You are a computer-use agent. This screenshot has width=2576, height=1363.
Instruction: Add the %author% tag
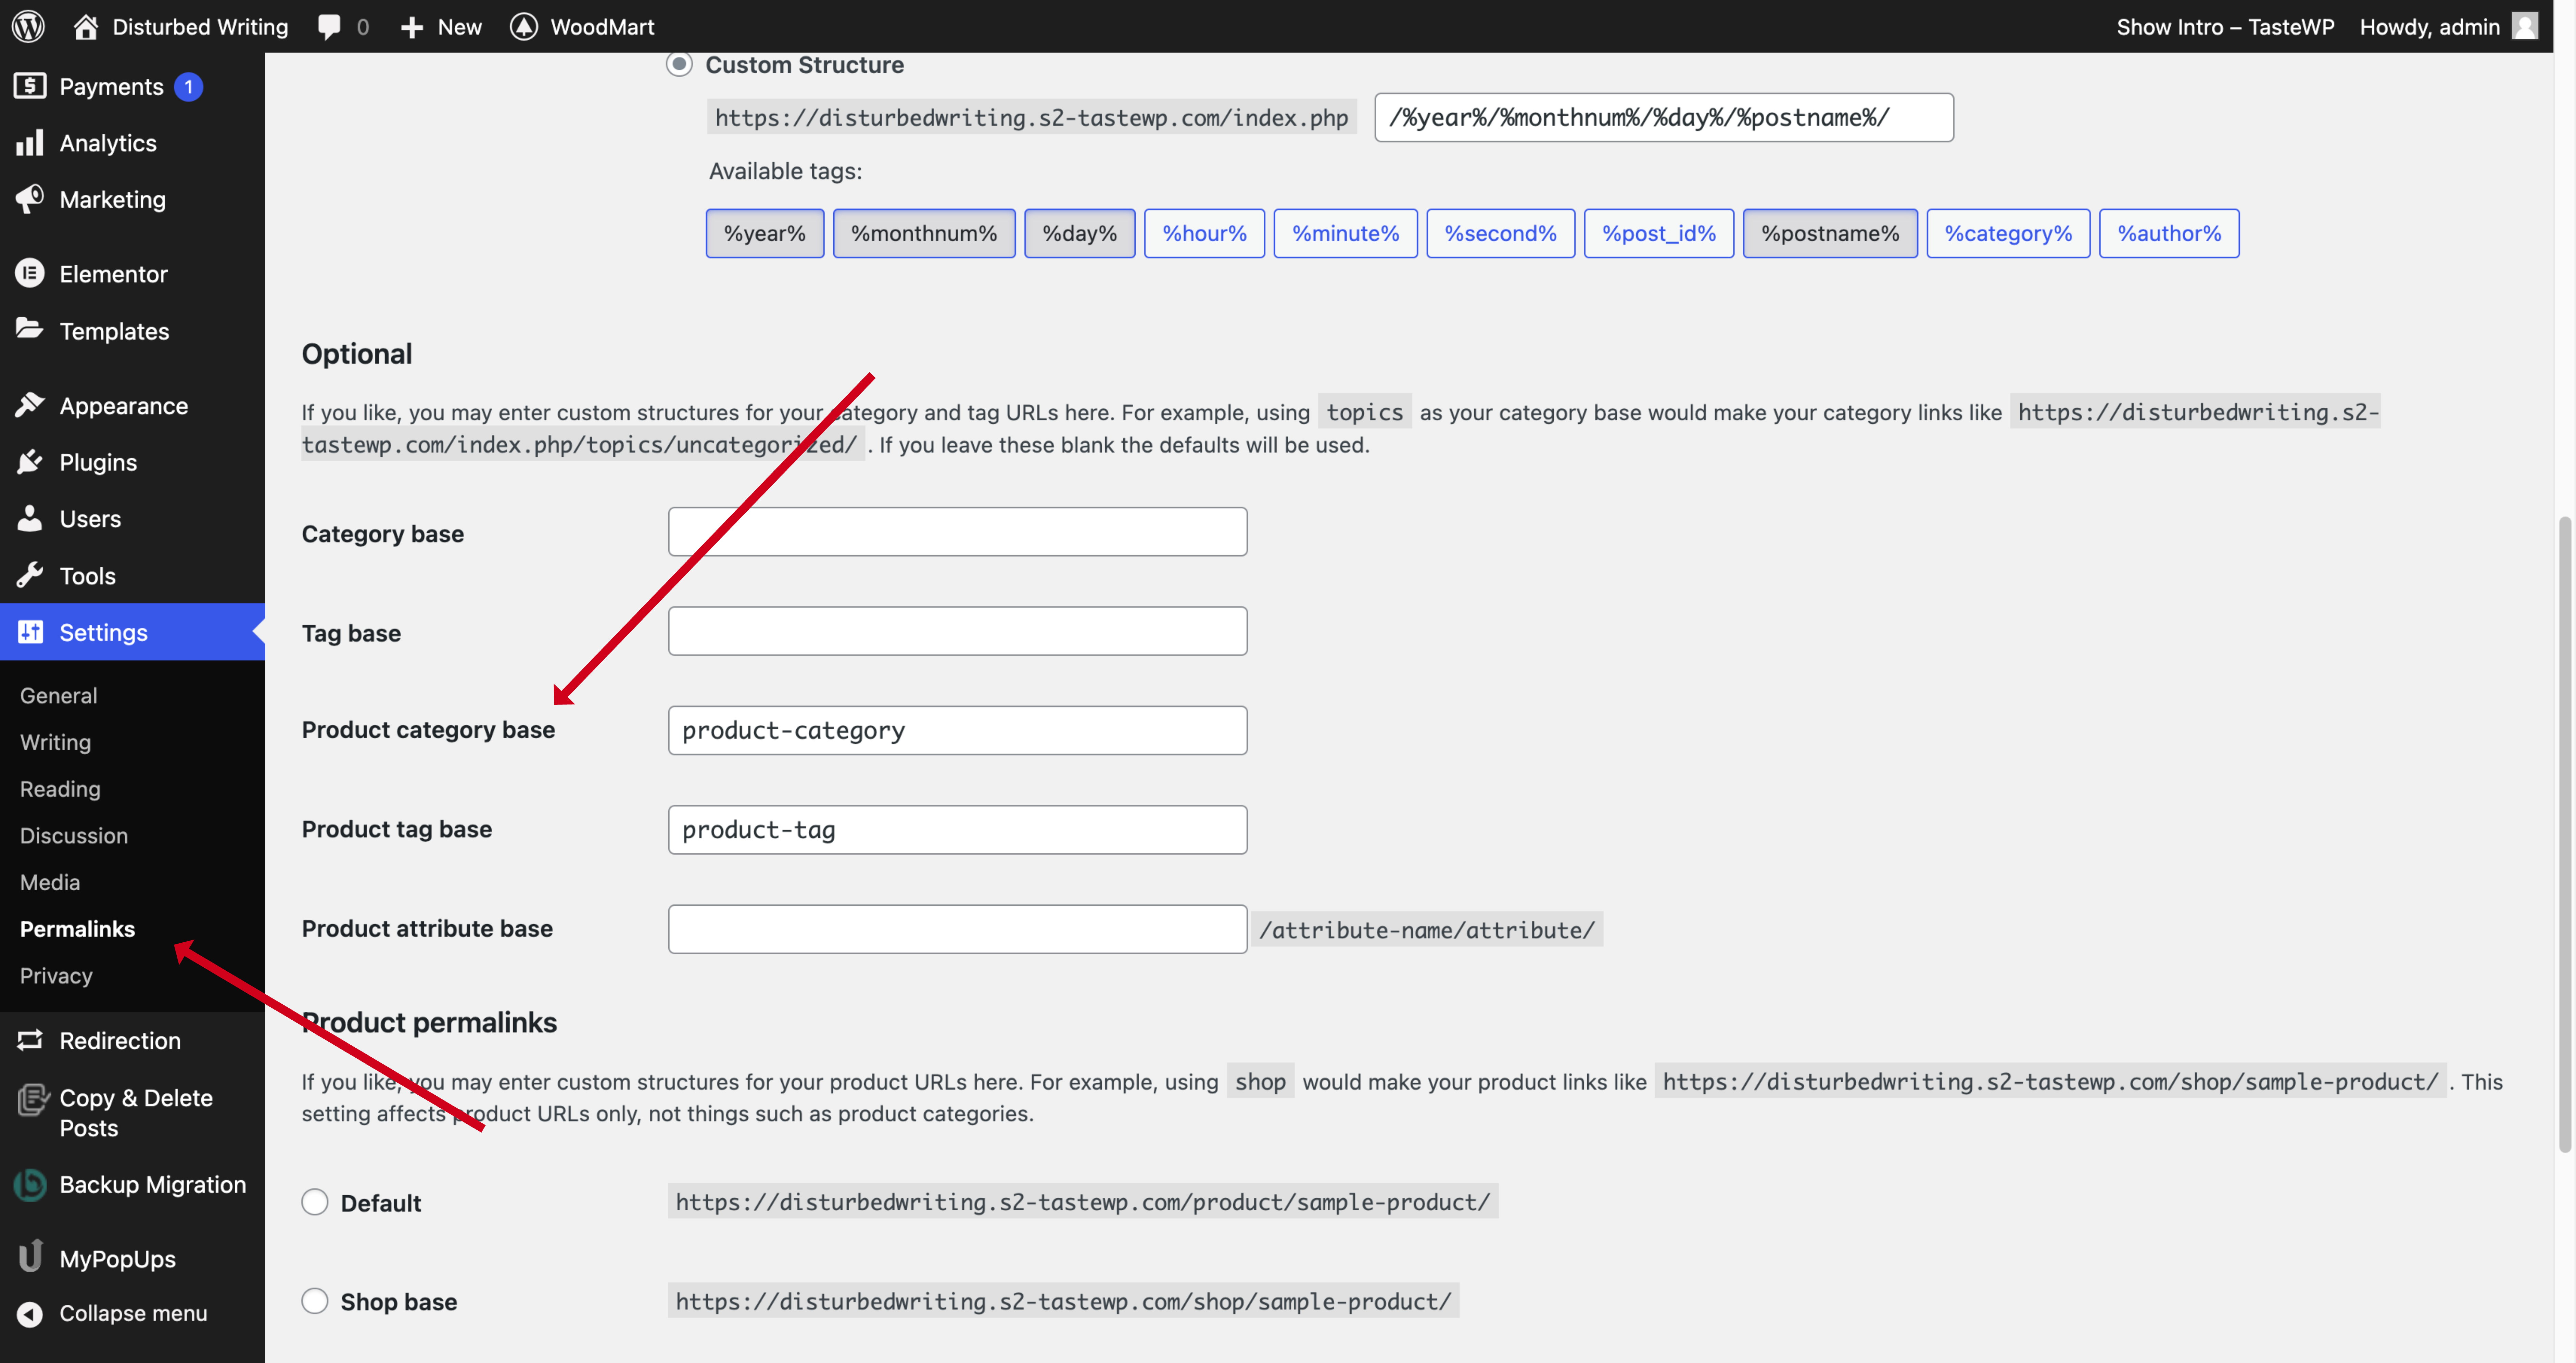pyautogui.click(x=2169, y=233)
